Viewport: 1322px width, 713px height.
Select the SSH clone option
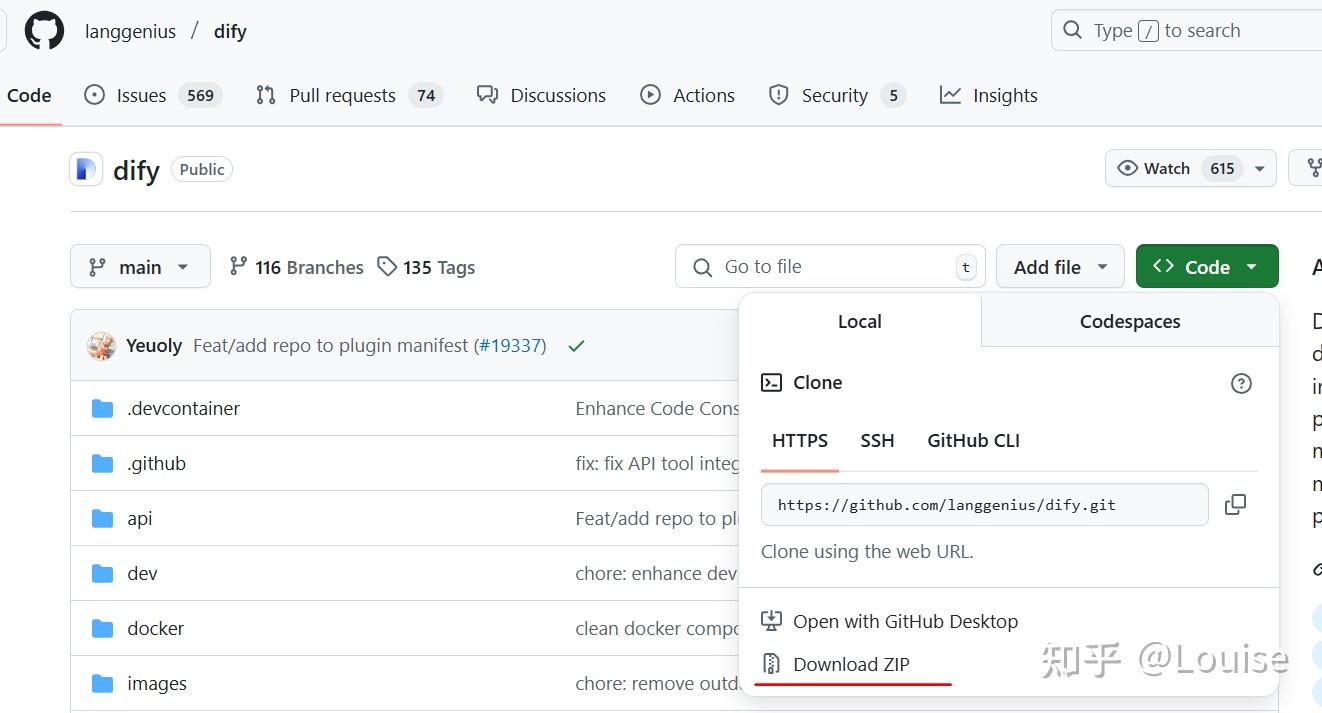[877, 440]
